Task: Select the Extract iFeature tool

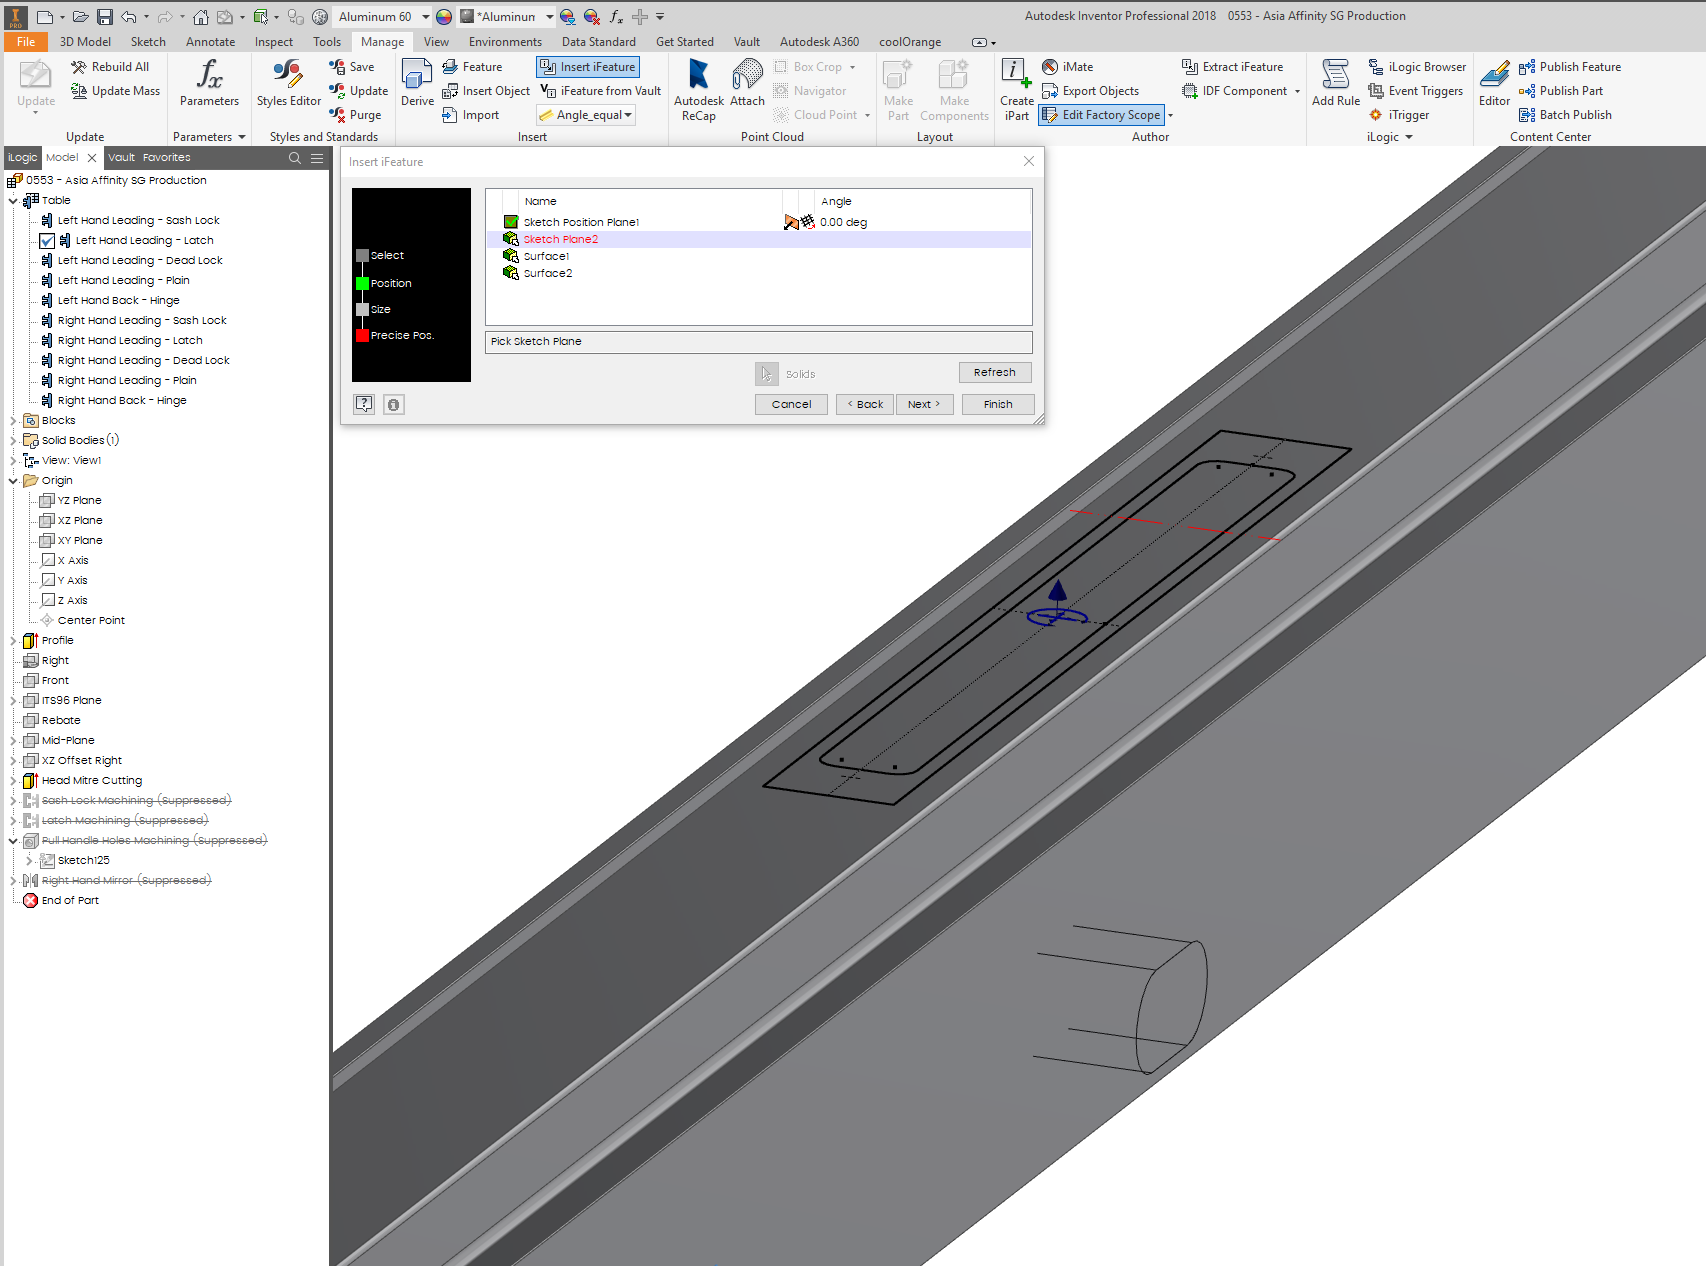Action: click(1236, 66)
